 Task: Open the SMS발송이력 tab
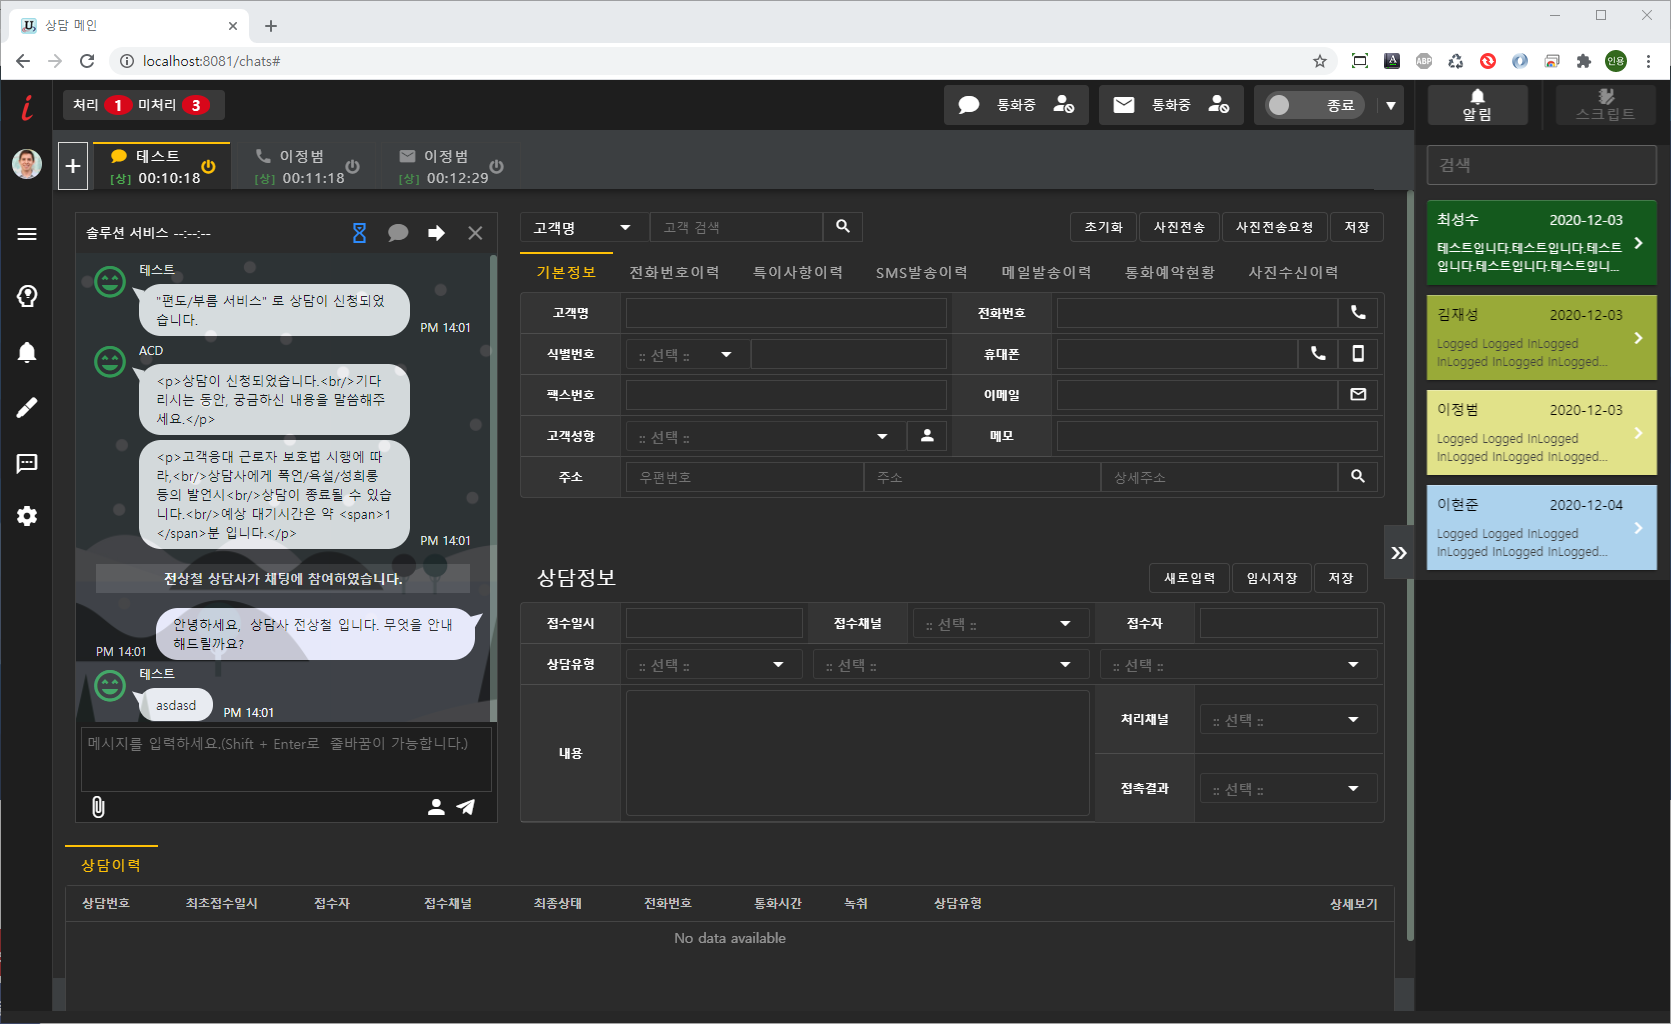(921, 272)
